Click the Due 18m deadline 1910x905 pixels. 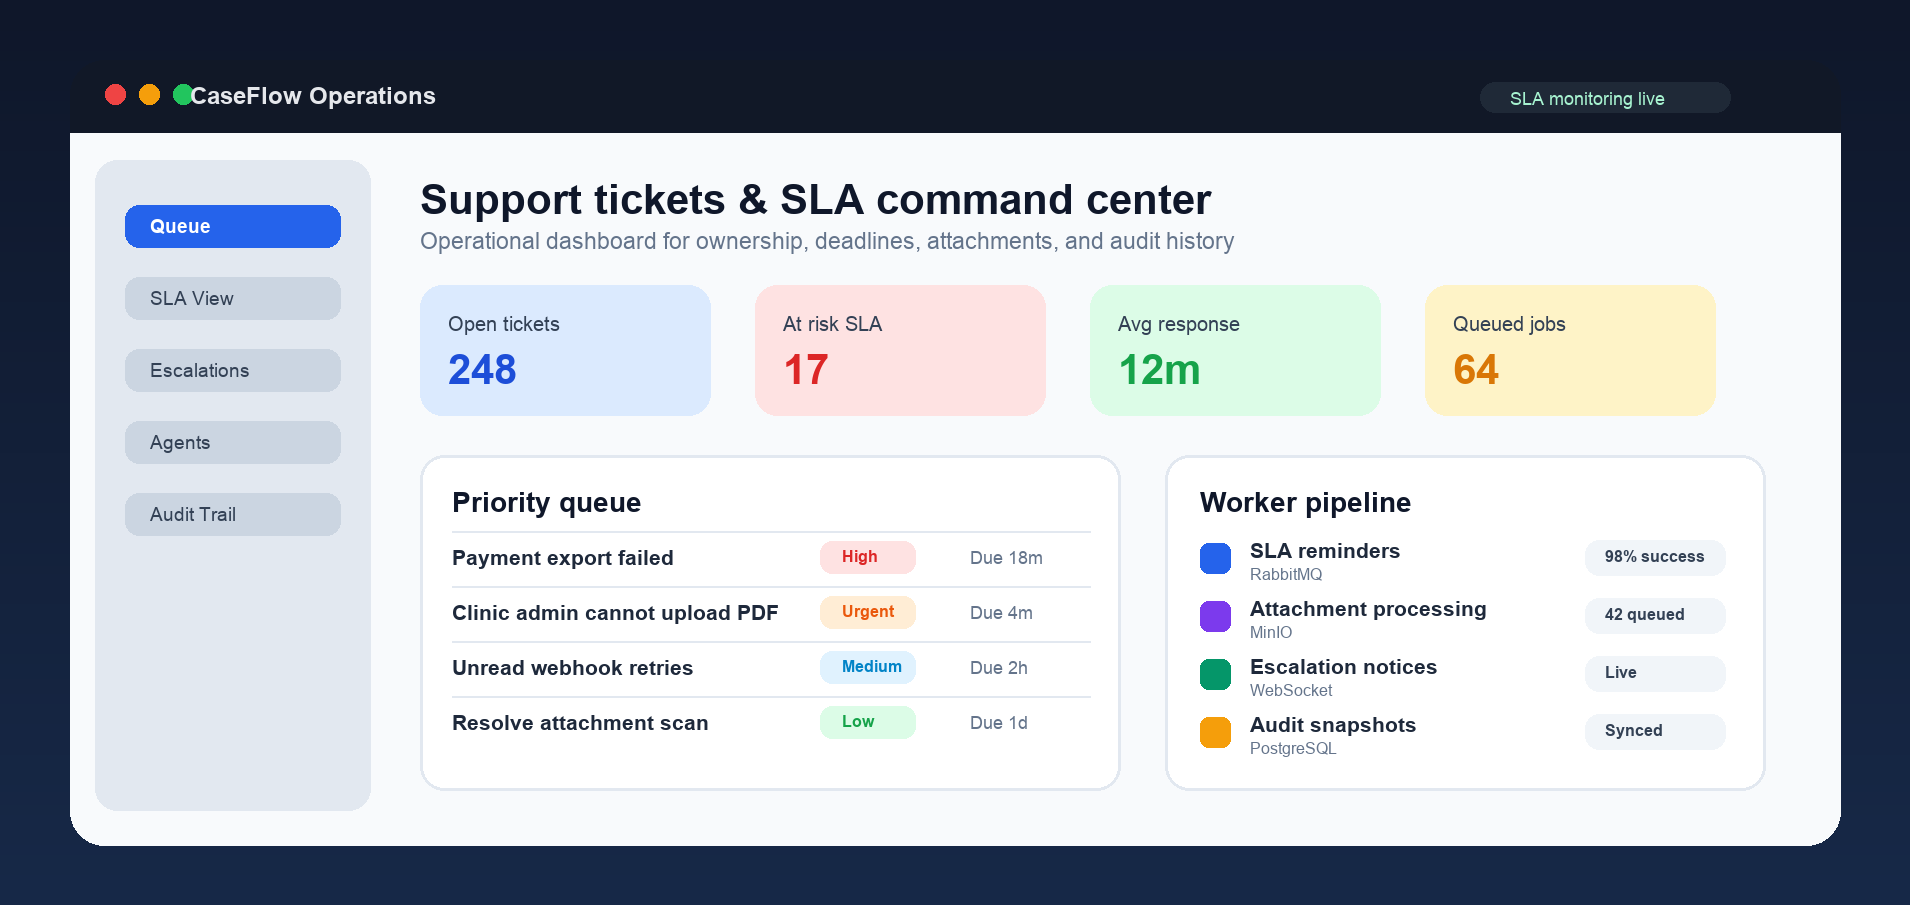coord(1006,558)
